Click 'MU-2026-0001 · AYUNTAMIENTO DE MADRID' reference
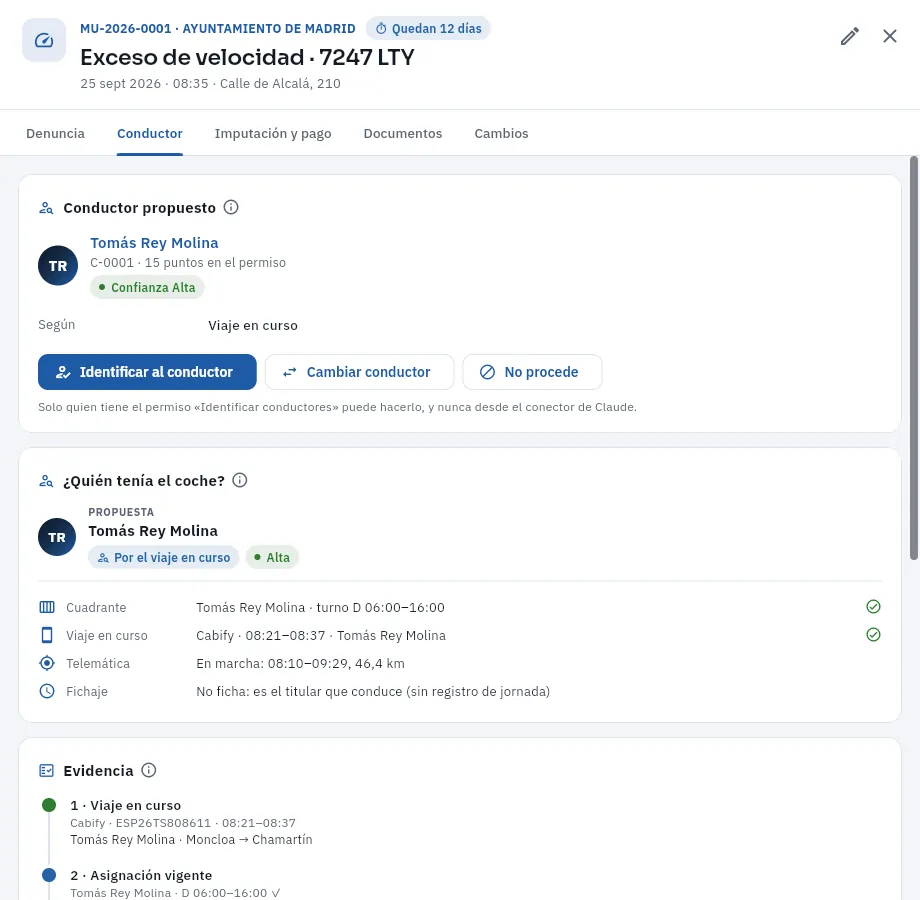This screenshot has height=900, width=920. (218, 28)
